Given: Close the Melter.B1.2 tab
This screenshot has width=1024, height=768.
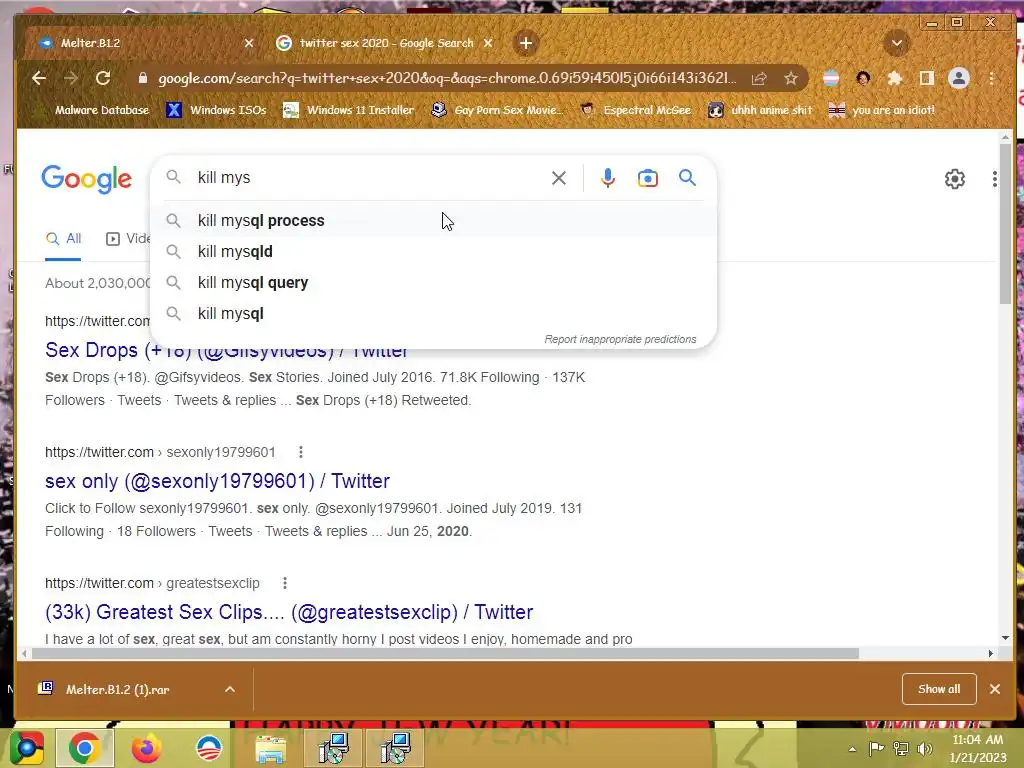Looking at the screenshot, I should (x=249, y=43).
